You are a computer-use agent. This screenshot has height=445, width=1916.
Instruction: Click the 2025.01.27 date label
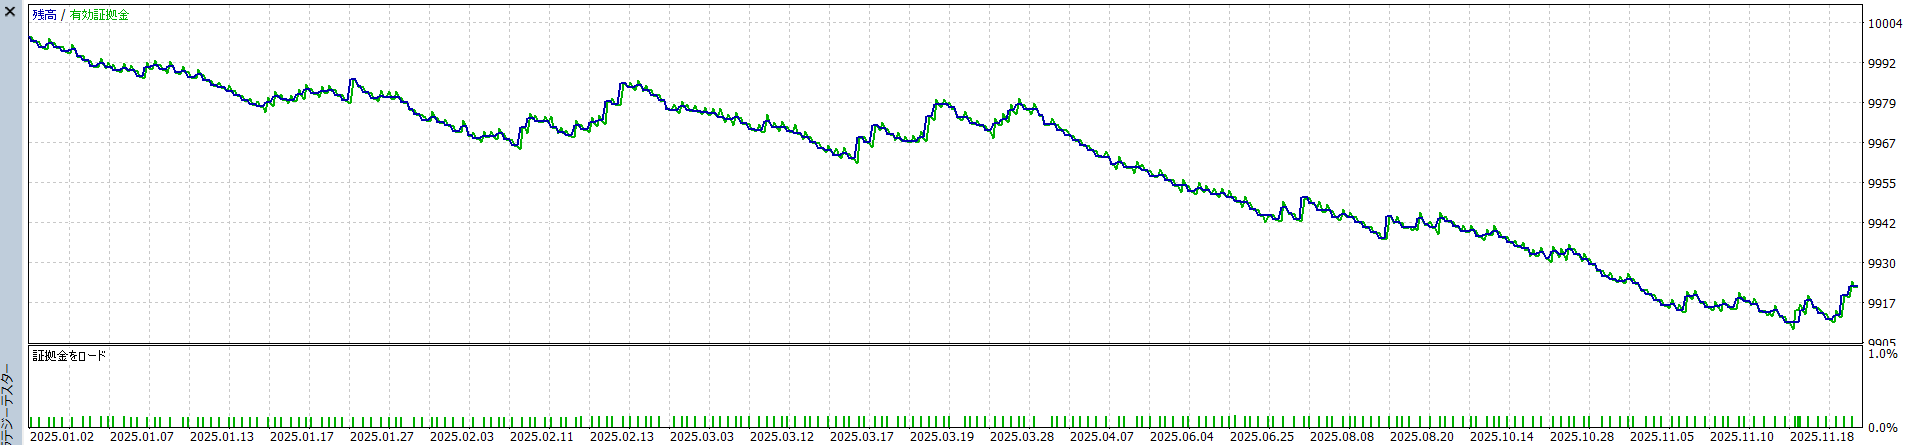(x=382, y=437)
